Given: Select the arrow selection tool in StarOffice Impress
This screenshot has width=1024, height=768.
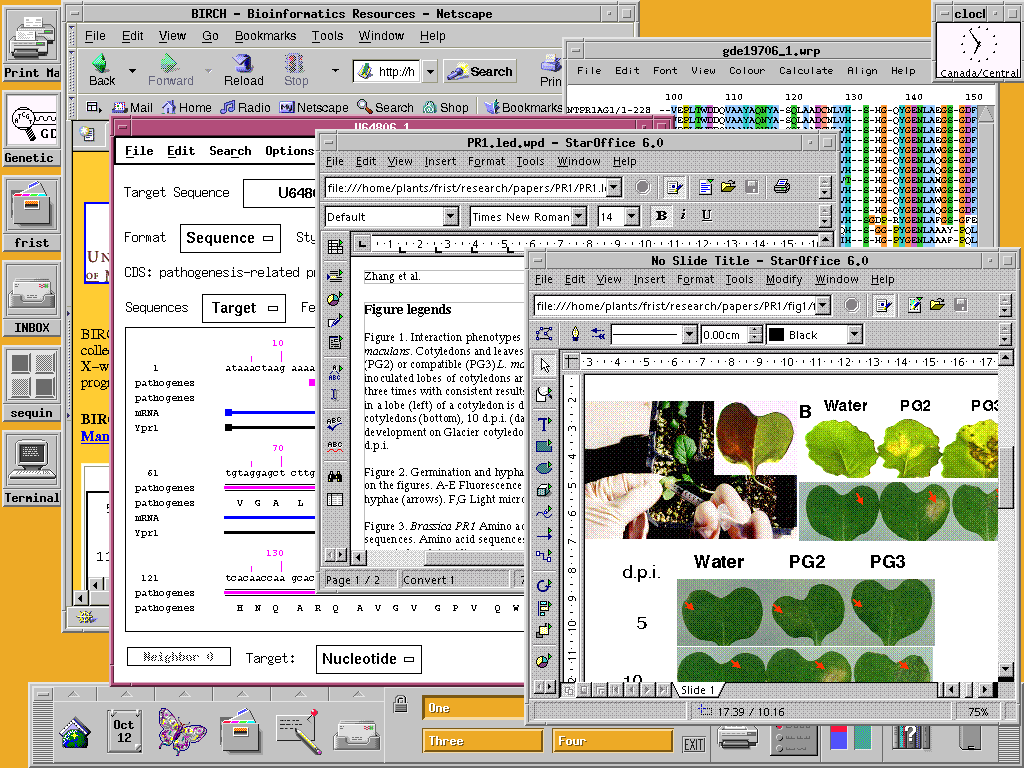Looking at the screenshot, I should pyautogui.click(x=544, y=365).
